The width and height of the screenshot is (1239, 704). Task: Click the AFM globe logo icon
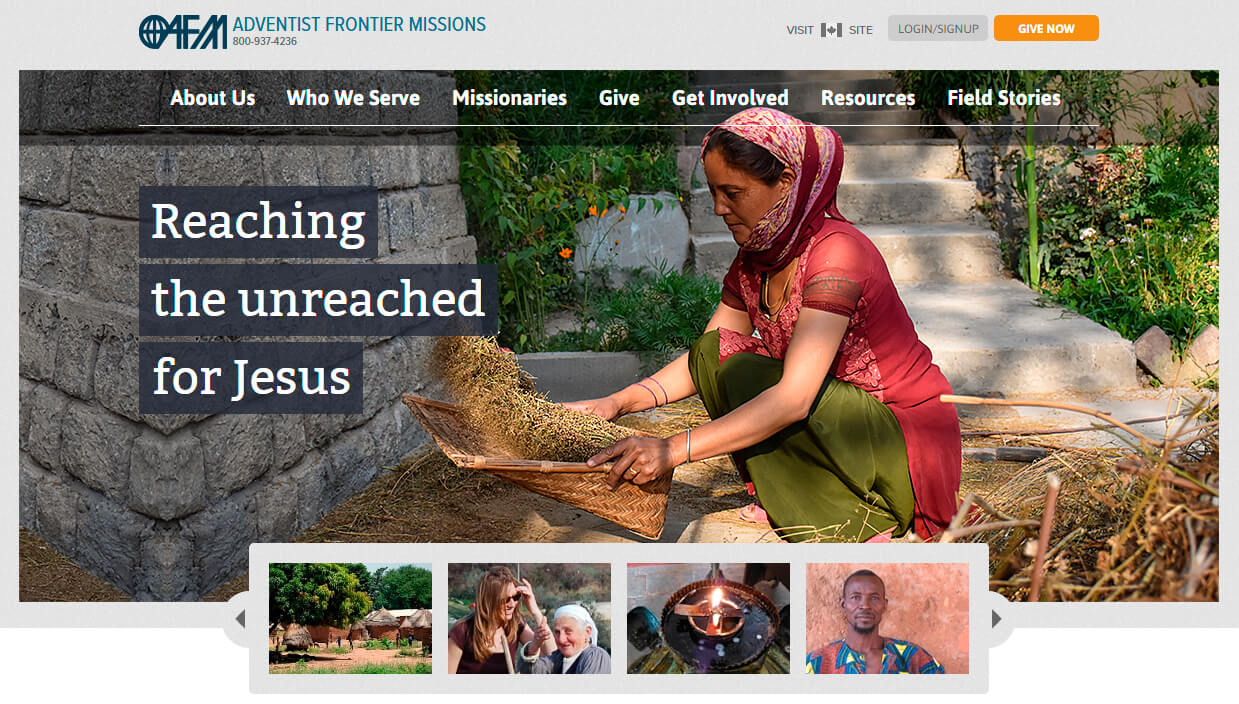[183, 31]
